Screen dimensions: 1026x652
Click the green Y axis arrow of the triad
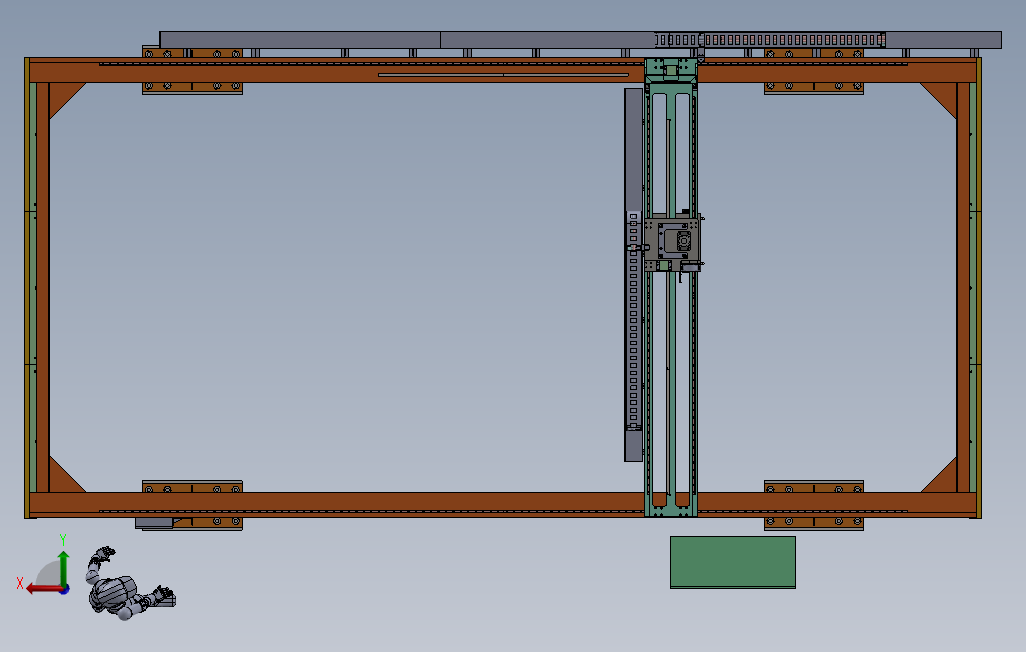(x=63, y=568)
